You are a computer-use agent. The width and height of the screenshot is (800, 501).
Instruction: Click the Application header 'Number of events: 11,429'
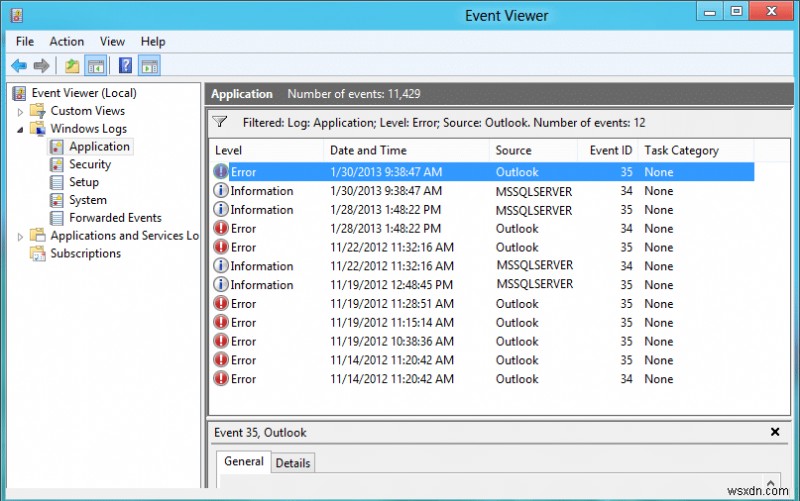pos(354,94)
